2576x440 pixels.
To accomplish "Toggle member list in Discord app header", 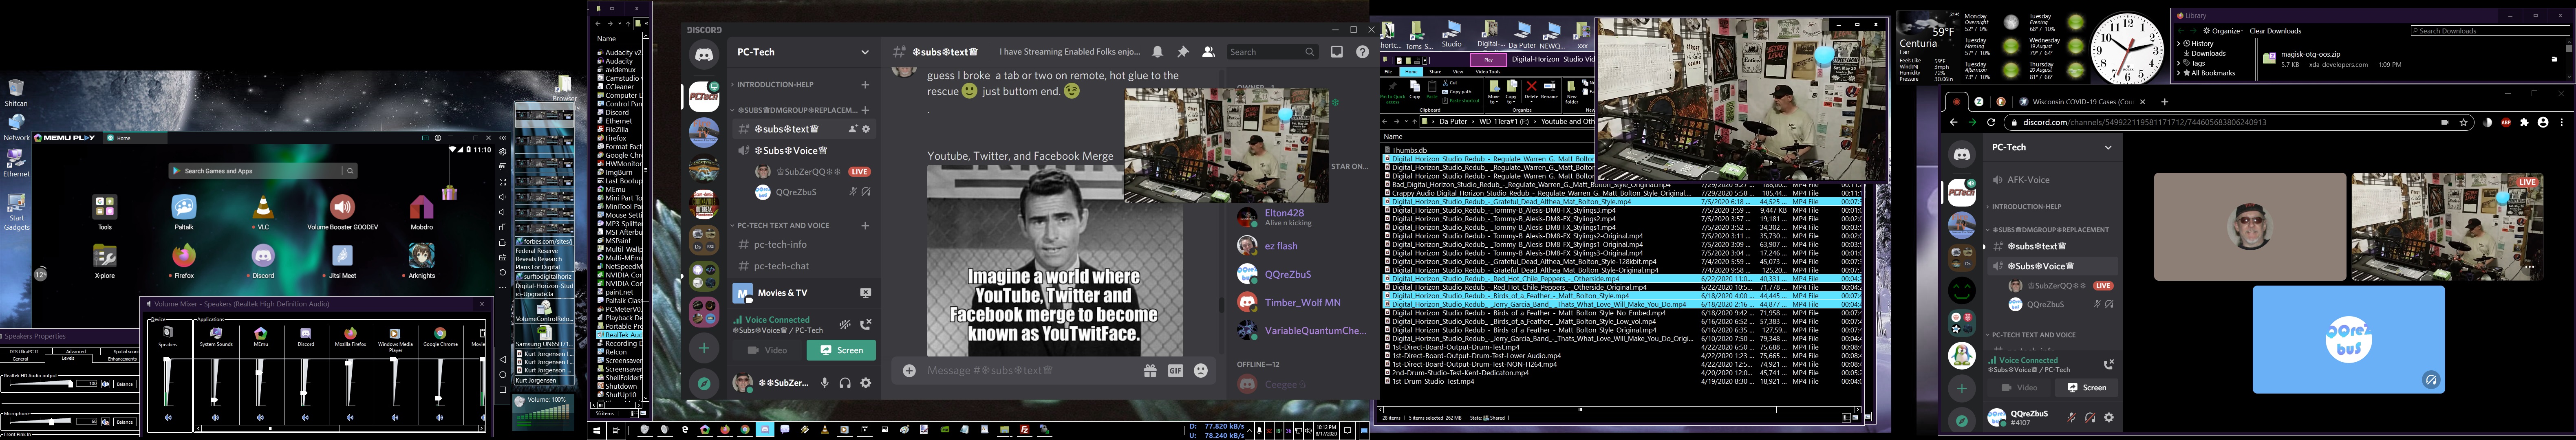I will pos(1208,52).
